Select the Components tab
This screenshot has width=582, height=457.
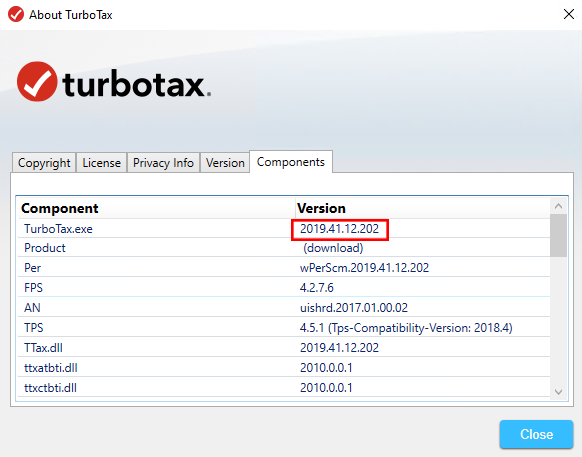[x=291, y=161]
